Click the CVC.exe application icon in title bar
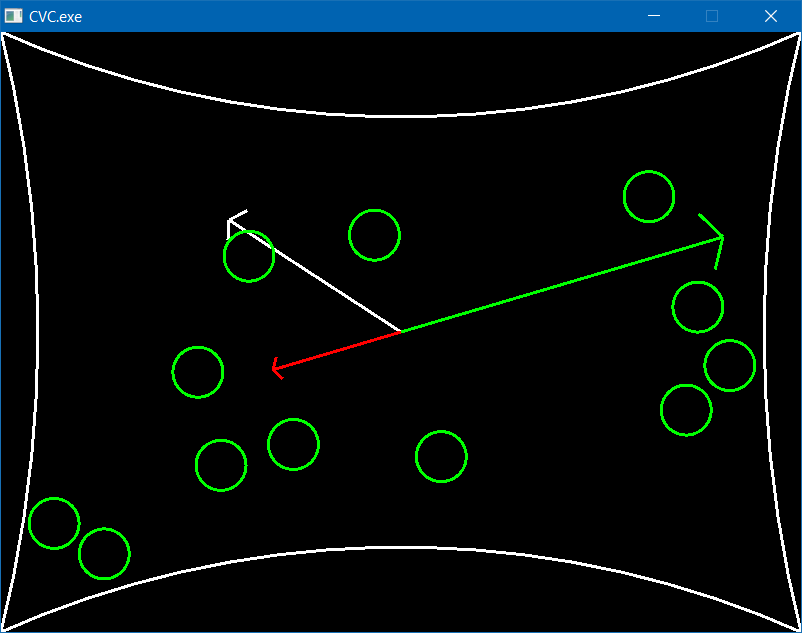The height and width of the screenshot is (633, 802). point(14,16)
